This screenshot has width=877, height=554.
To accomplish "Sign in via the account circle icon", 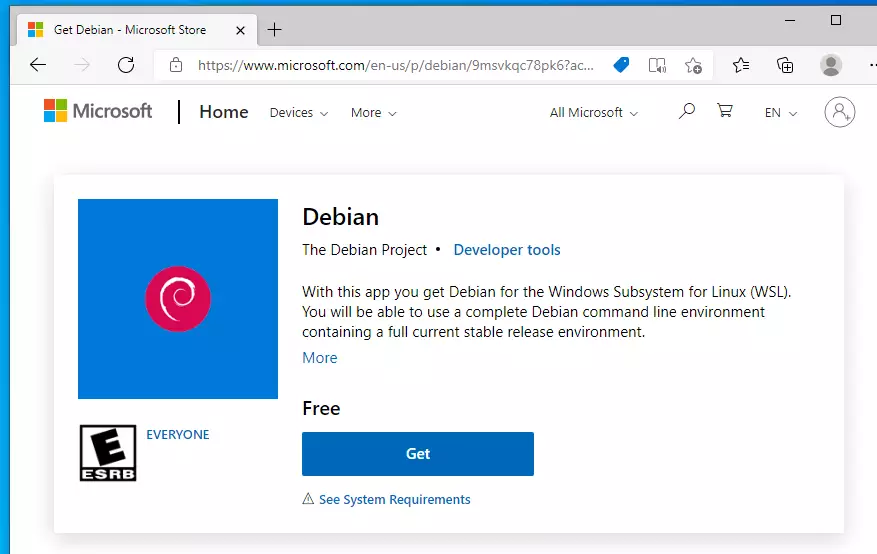I will [840, 112].
